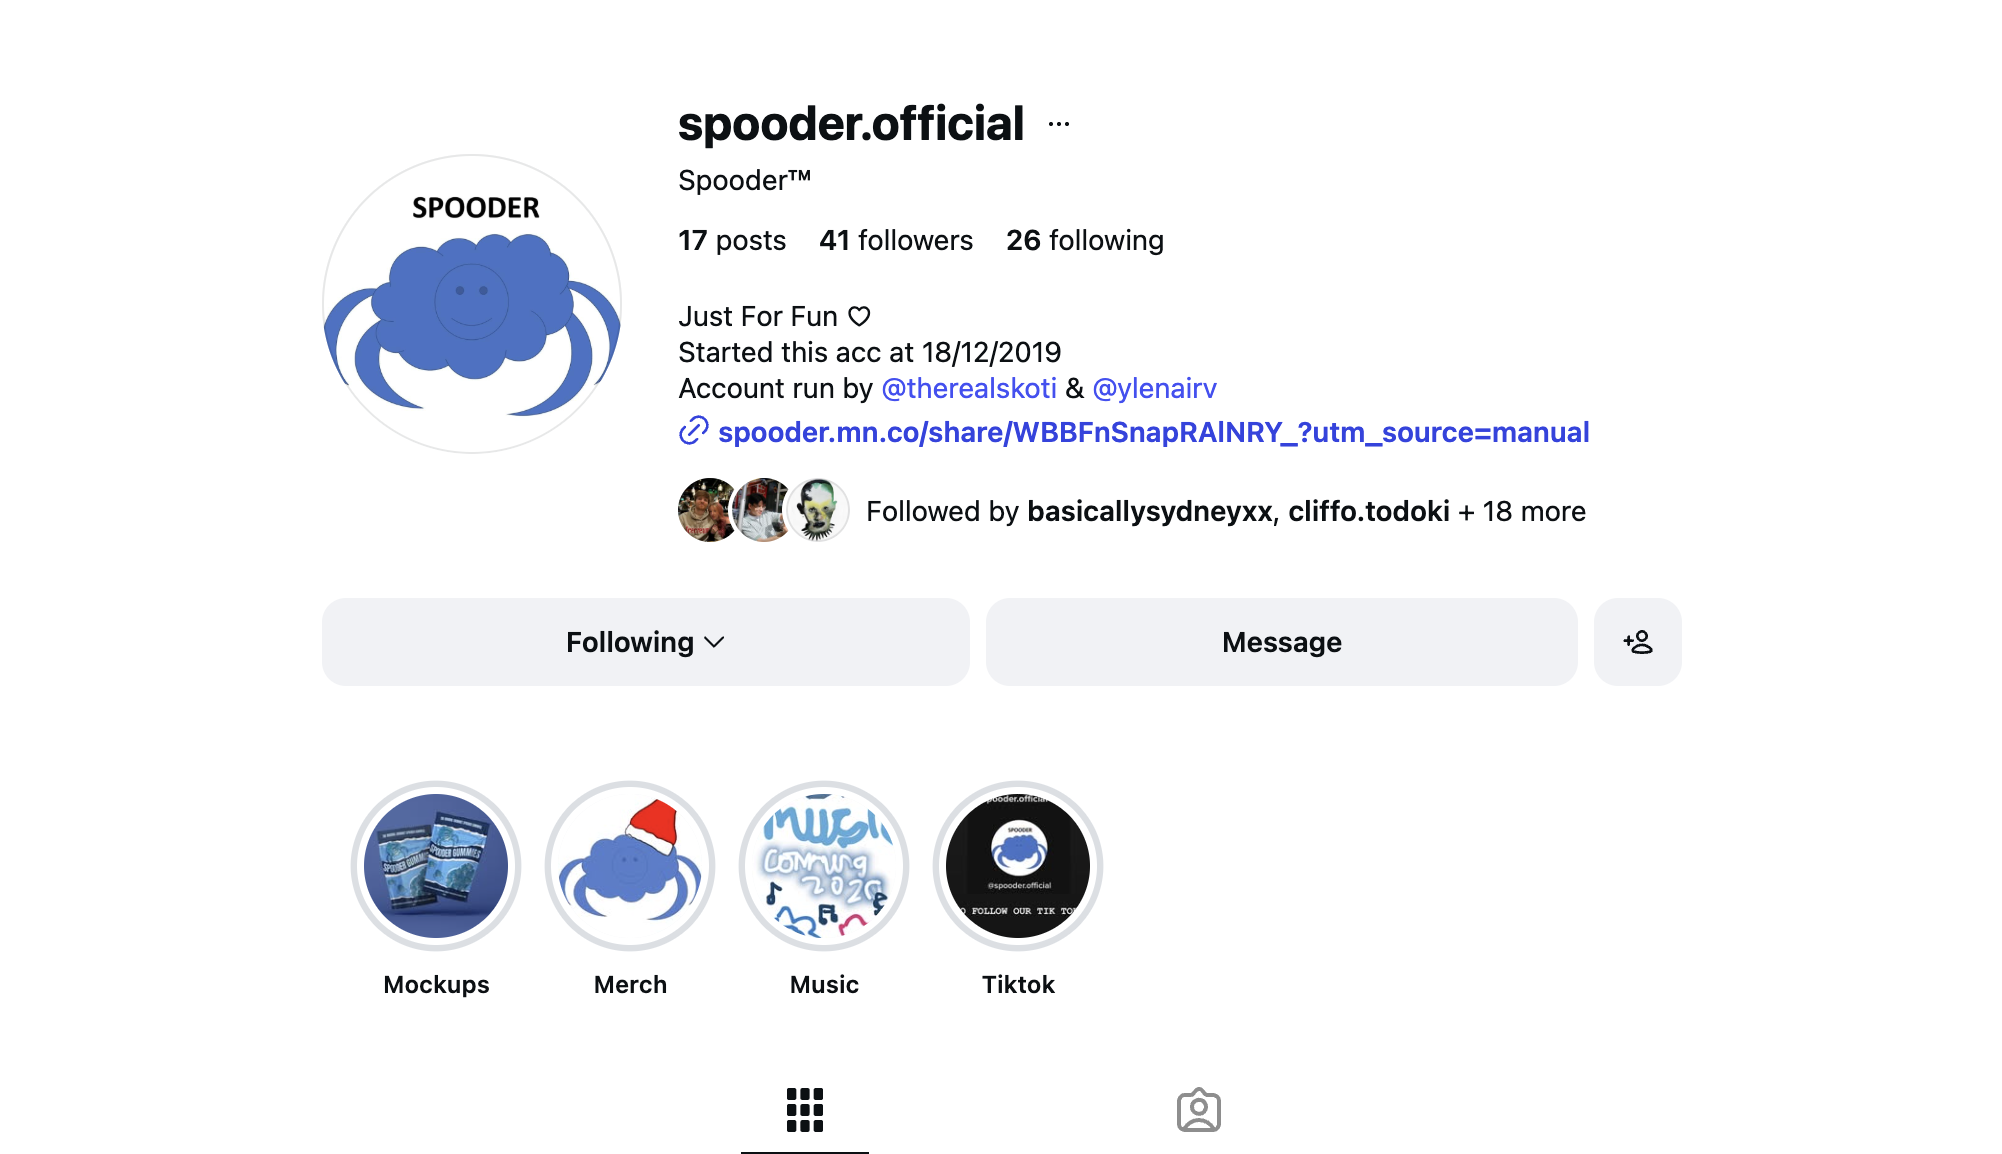Click the Spooder profile picture

472,304
